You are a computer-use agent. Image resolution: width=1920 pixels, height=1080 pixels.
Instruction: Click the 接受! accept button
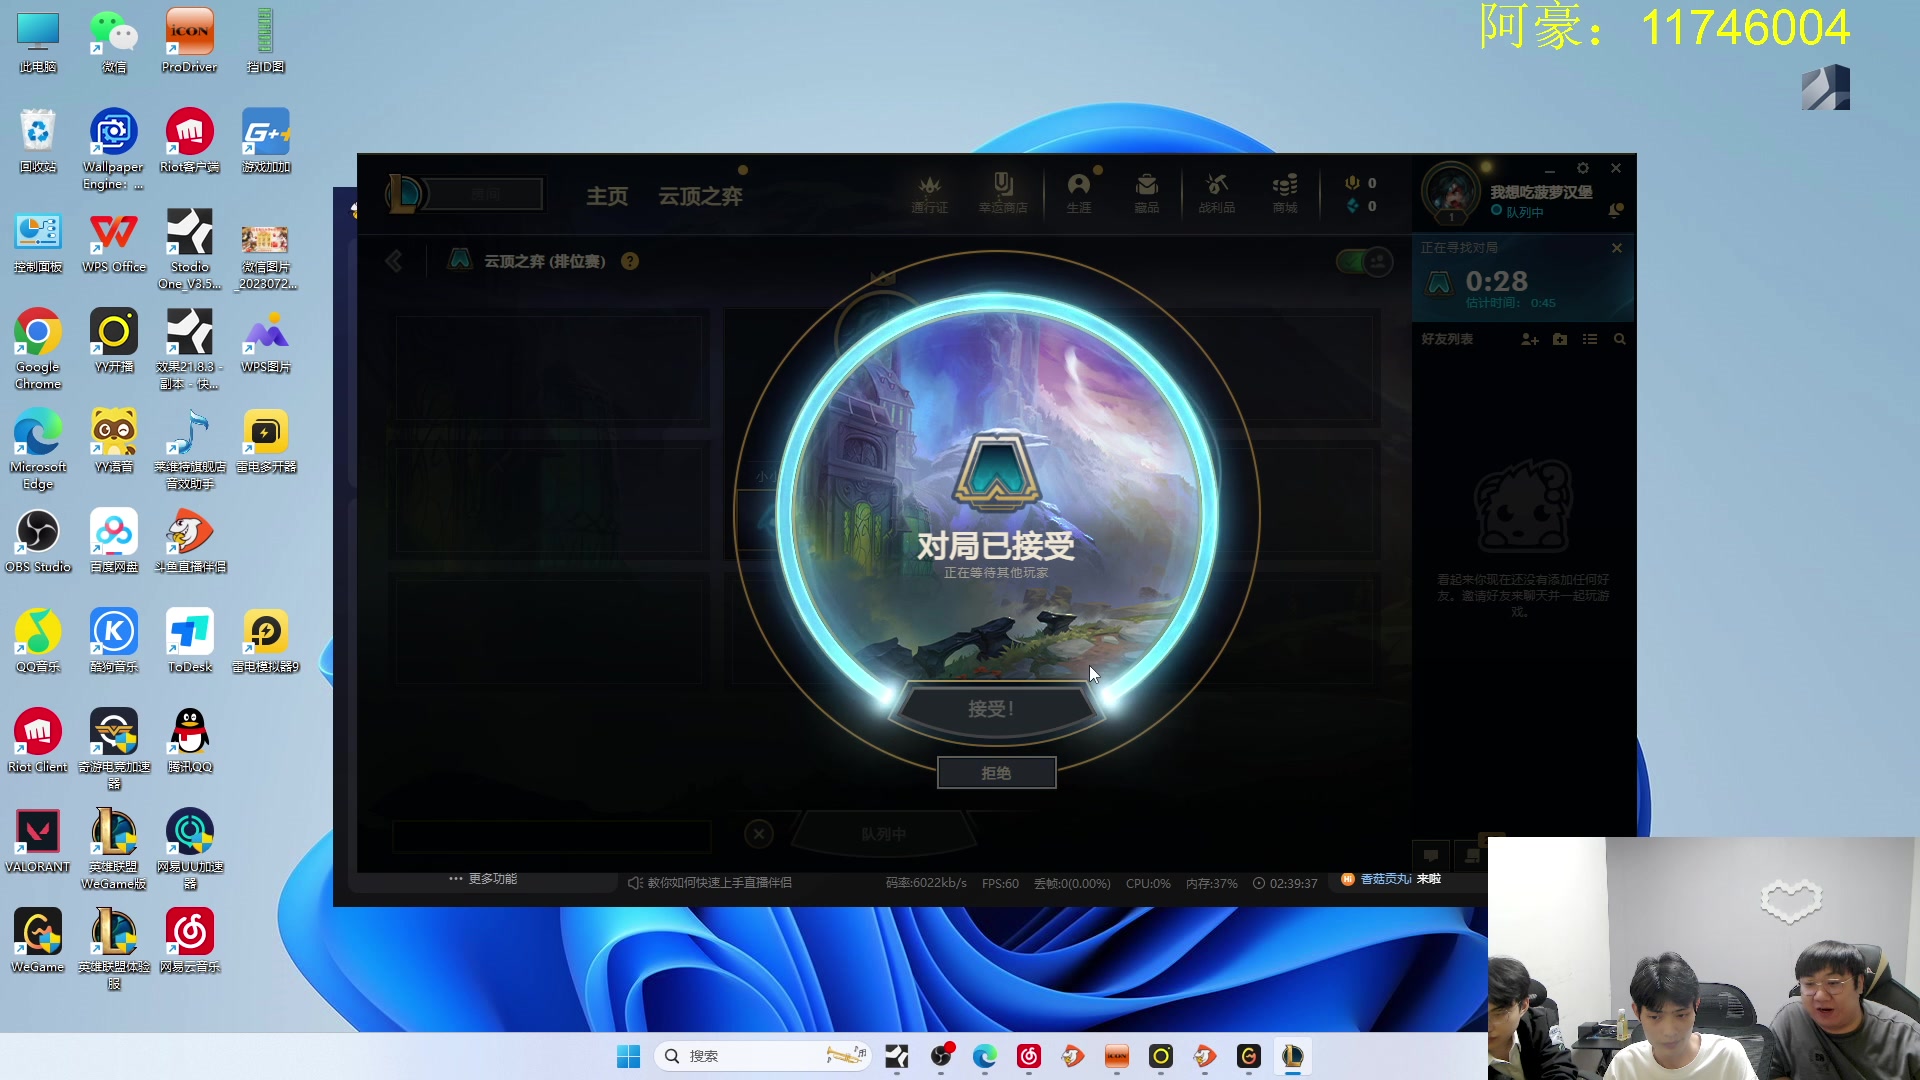coord(996,709)
